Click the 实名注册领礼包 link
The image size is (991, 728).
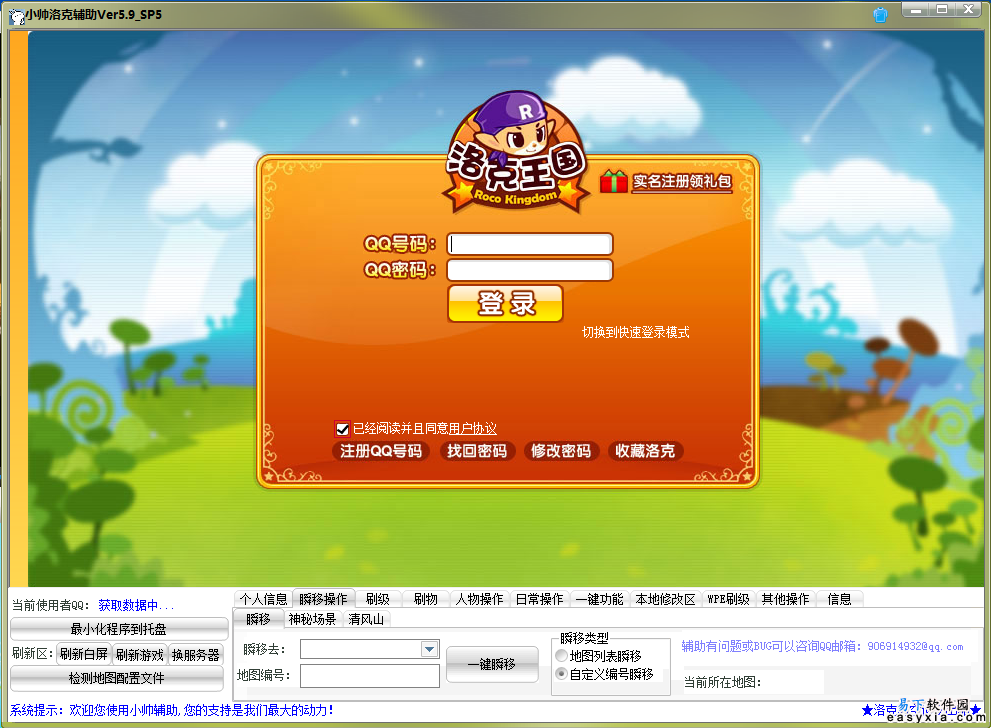pos(682,182)
